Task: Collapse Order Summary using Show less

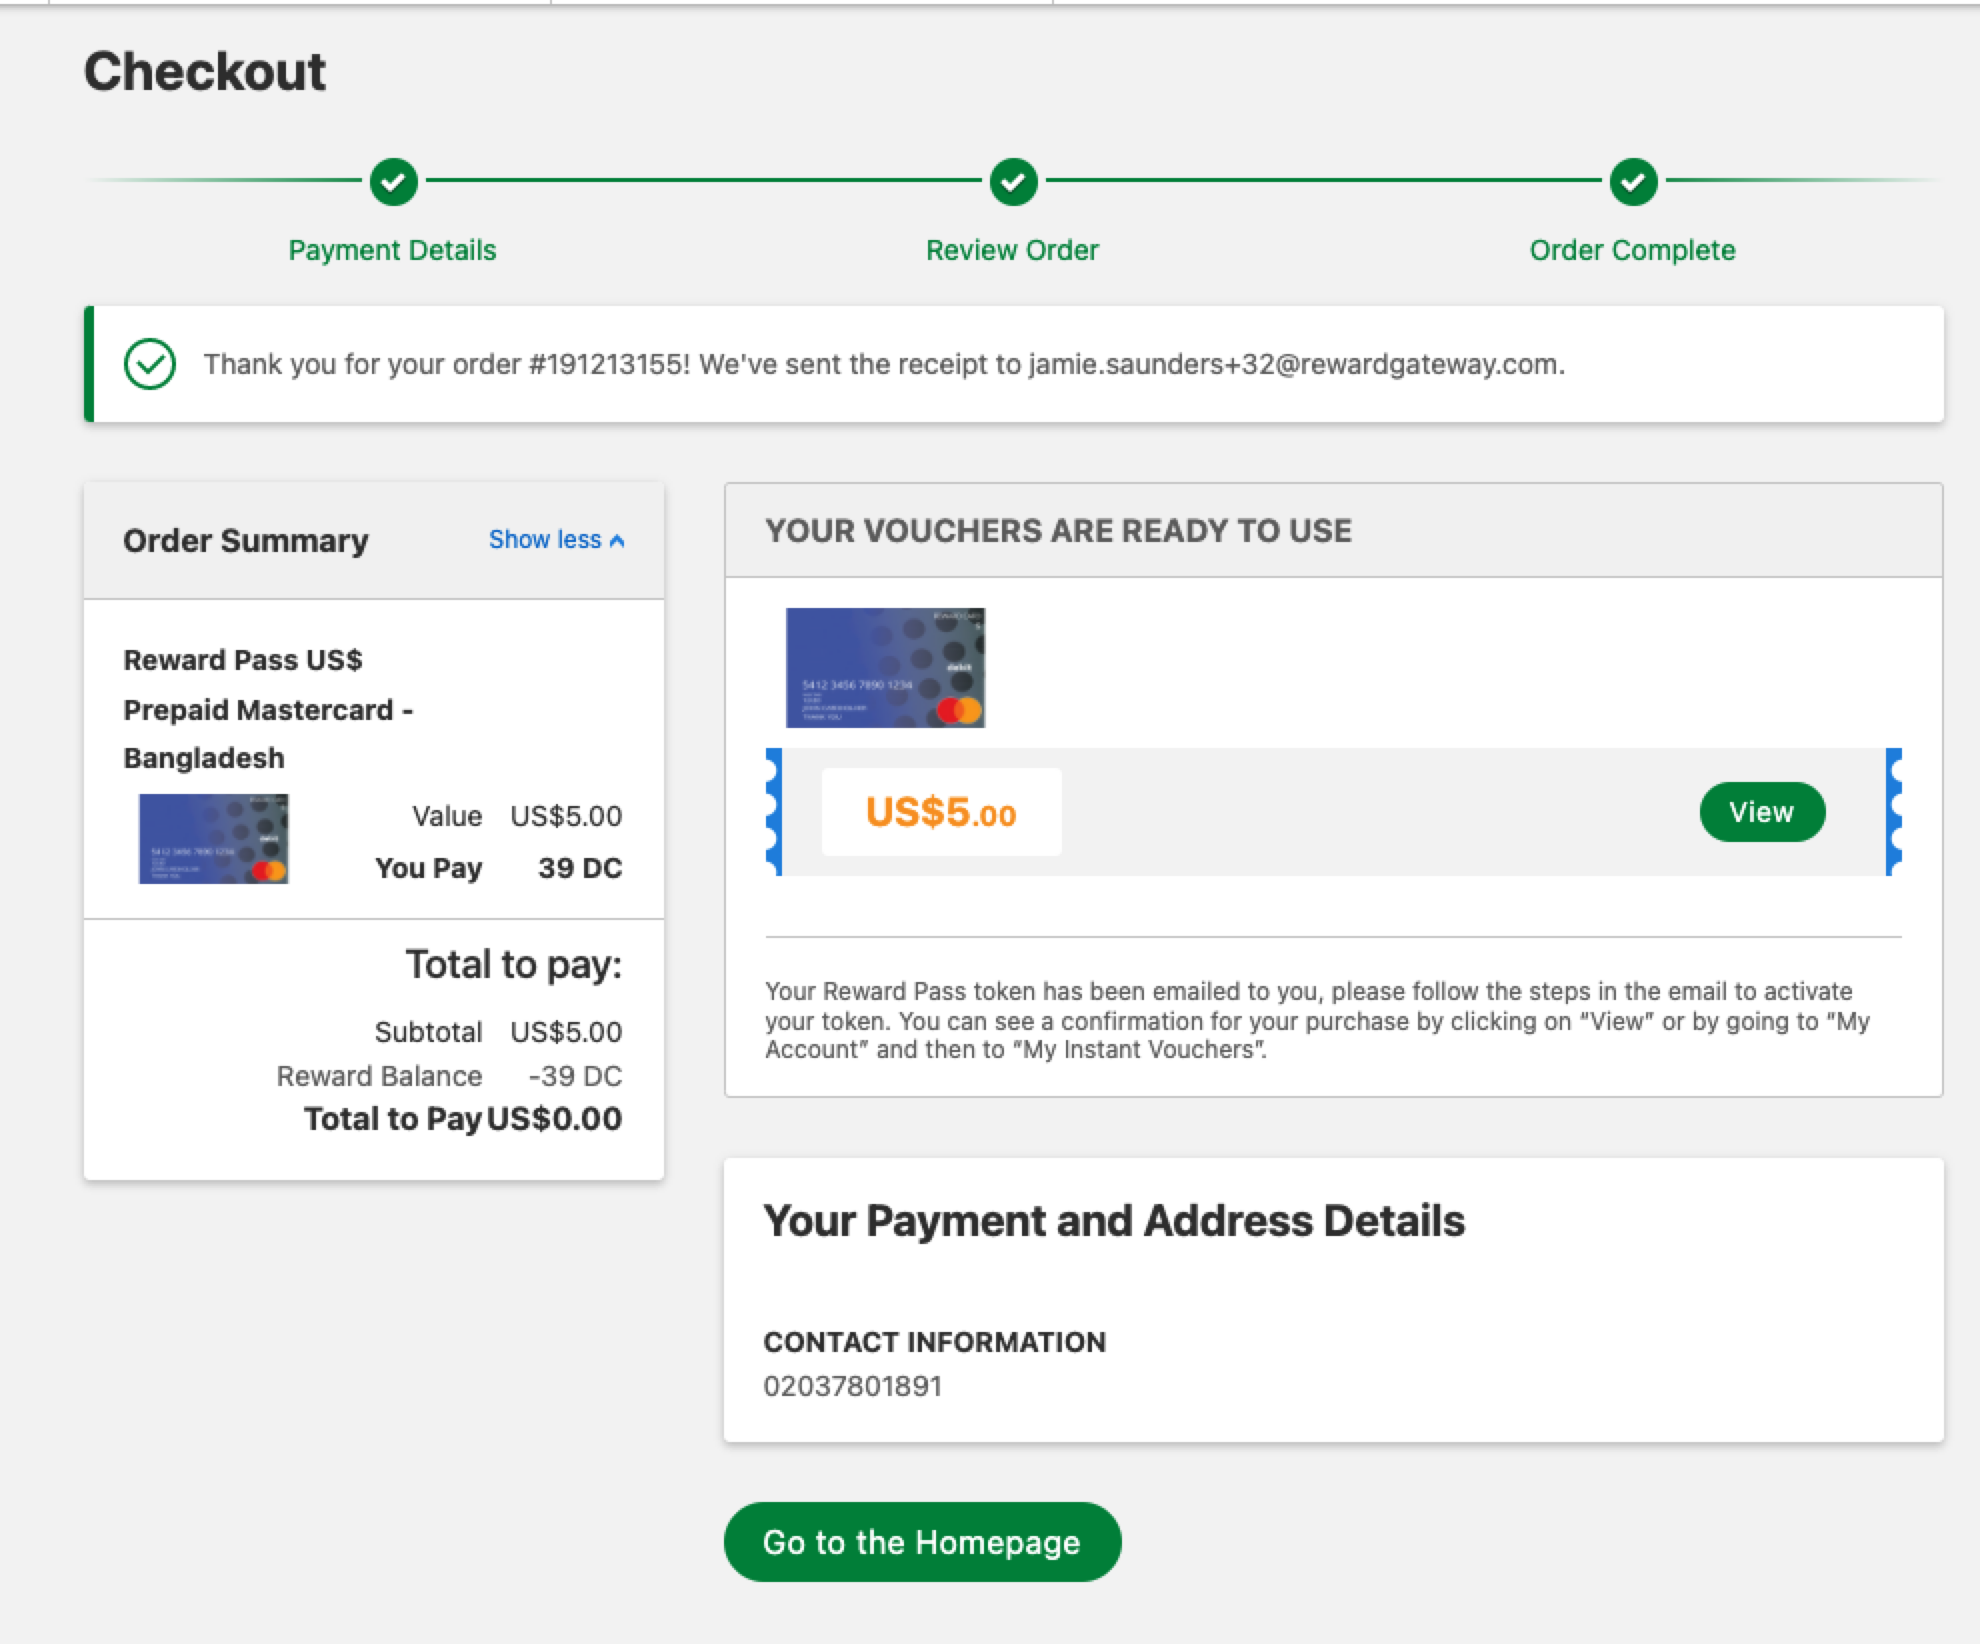Action: tap(545, 540)
